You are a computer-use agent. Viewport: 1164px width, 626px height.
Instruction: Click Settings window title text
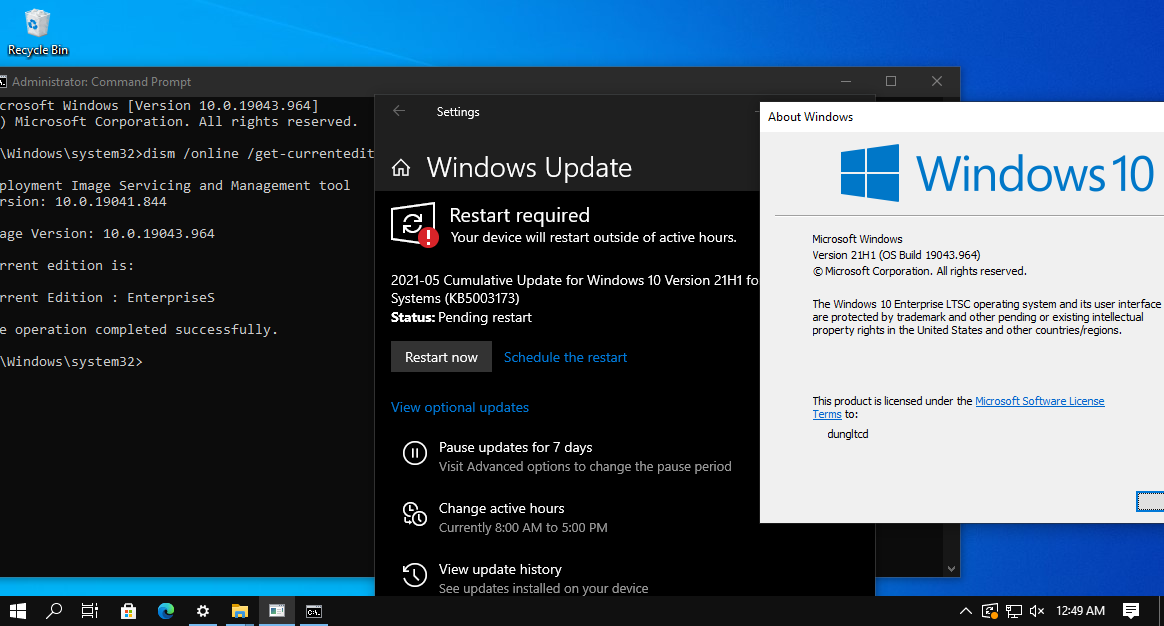458,111
